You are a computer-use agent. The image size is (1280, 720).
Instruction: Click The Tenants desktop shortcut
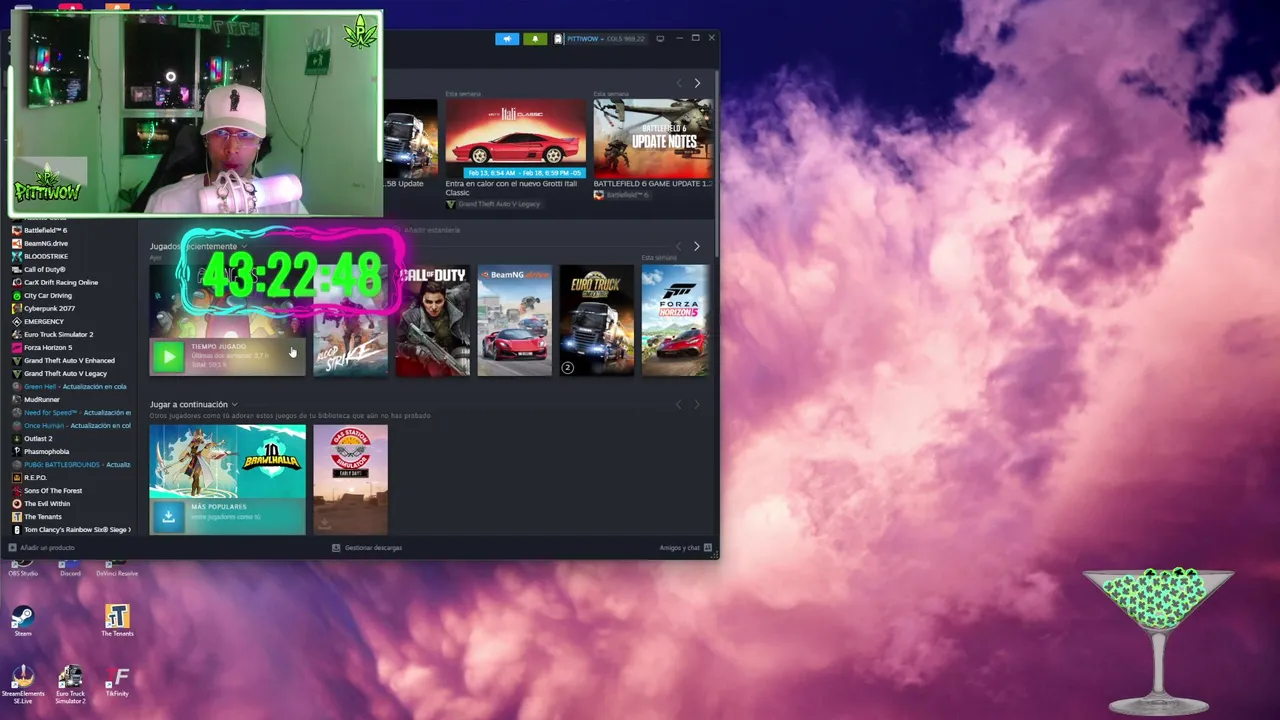click(117, 620)
